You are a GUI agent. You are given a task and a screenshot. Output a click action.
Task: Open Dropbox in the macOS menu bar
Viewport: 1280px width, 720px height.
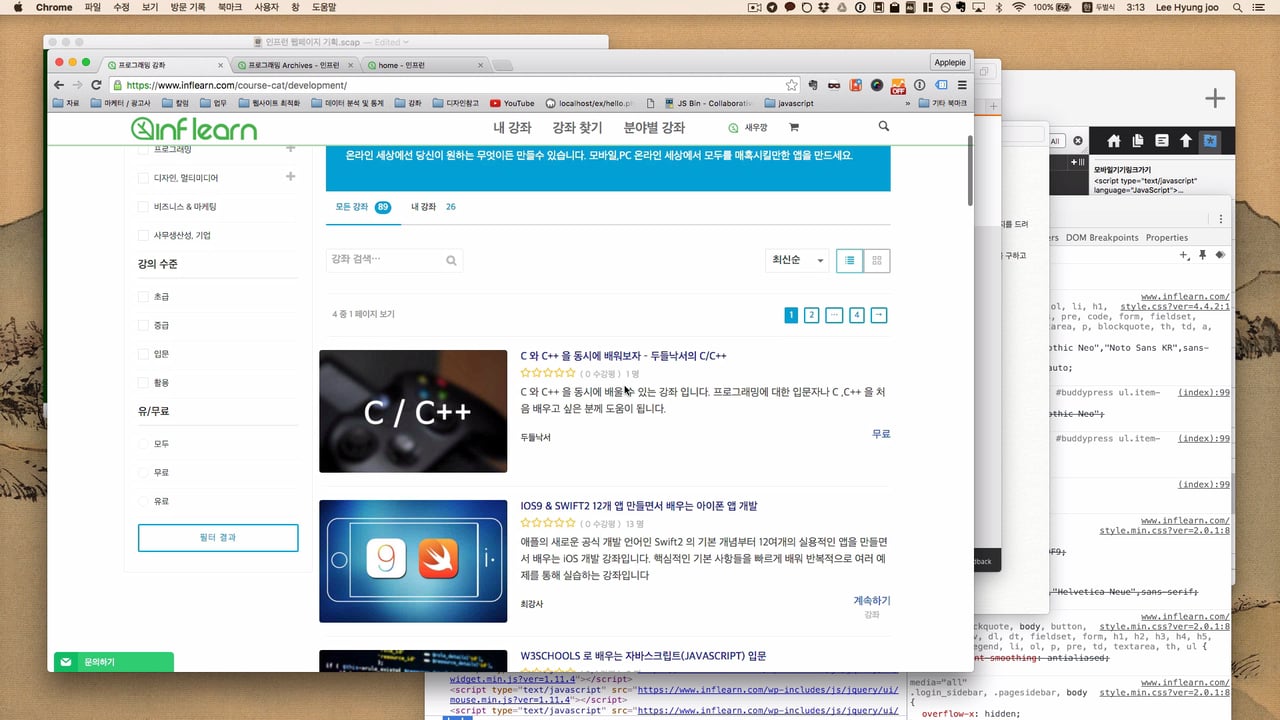click(x=822, y=7)
